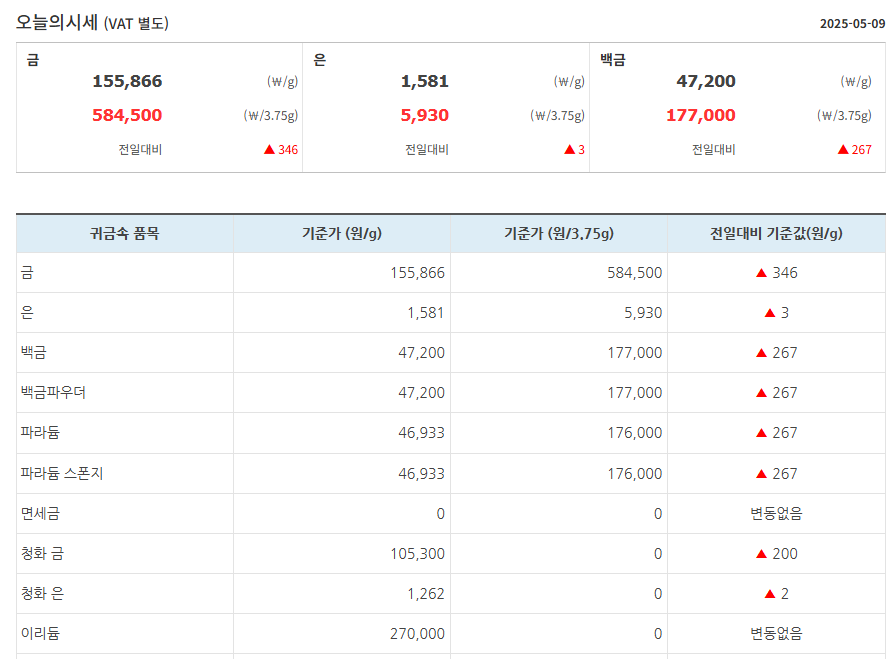Click 전일대비 label in silver card

click(x=427, y=149)
